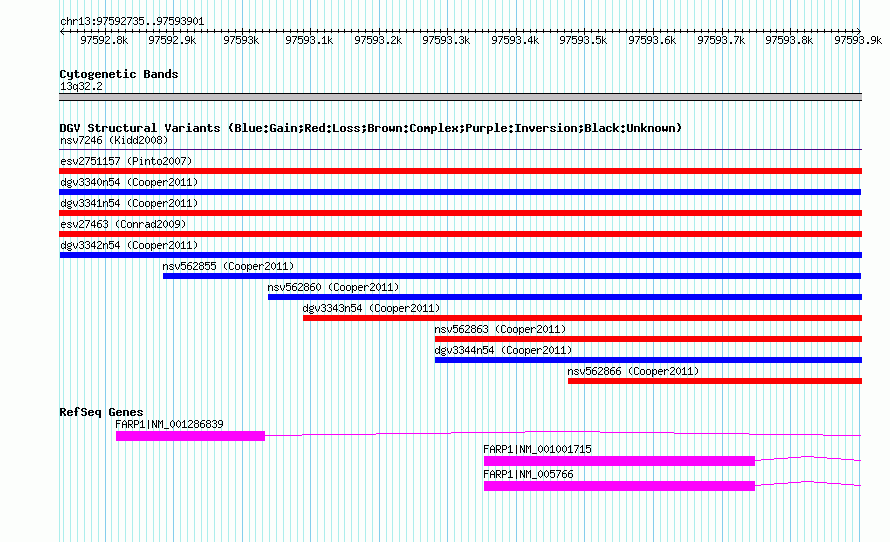Click the 13q32.2 band label
890x542 pixels.
pos(81,86)
